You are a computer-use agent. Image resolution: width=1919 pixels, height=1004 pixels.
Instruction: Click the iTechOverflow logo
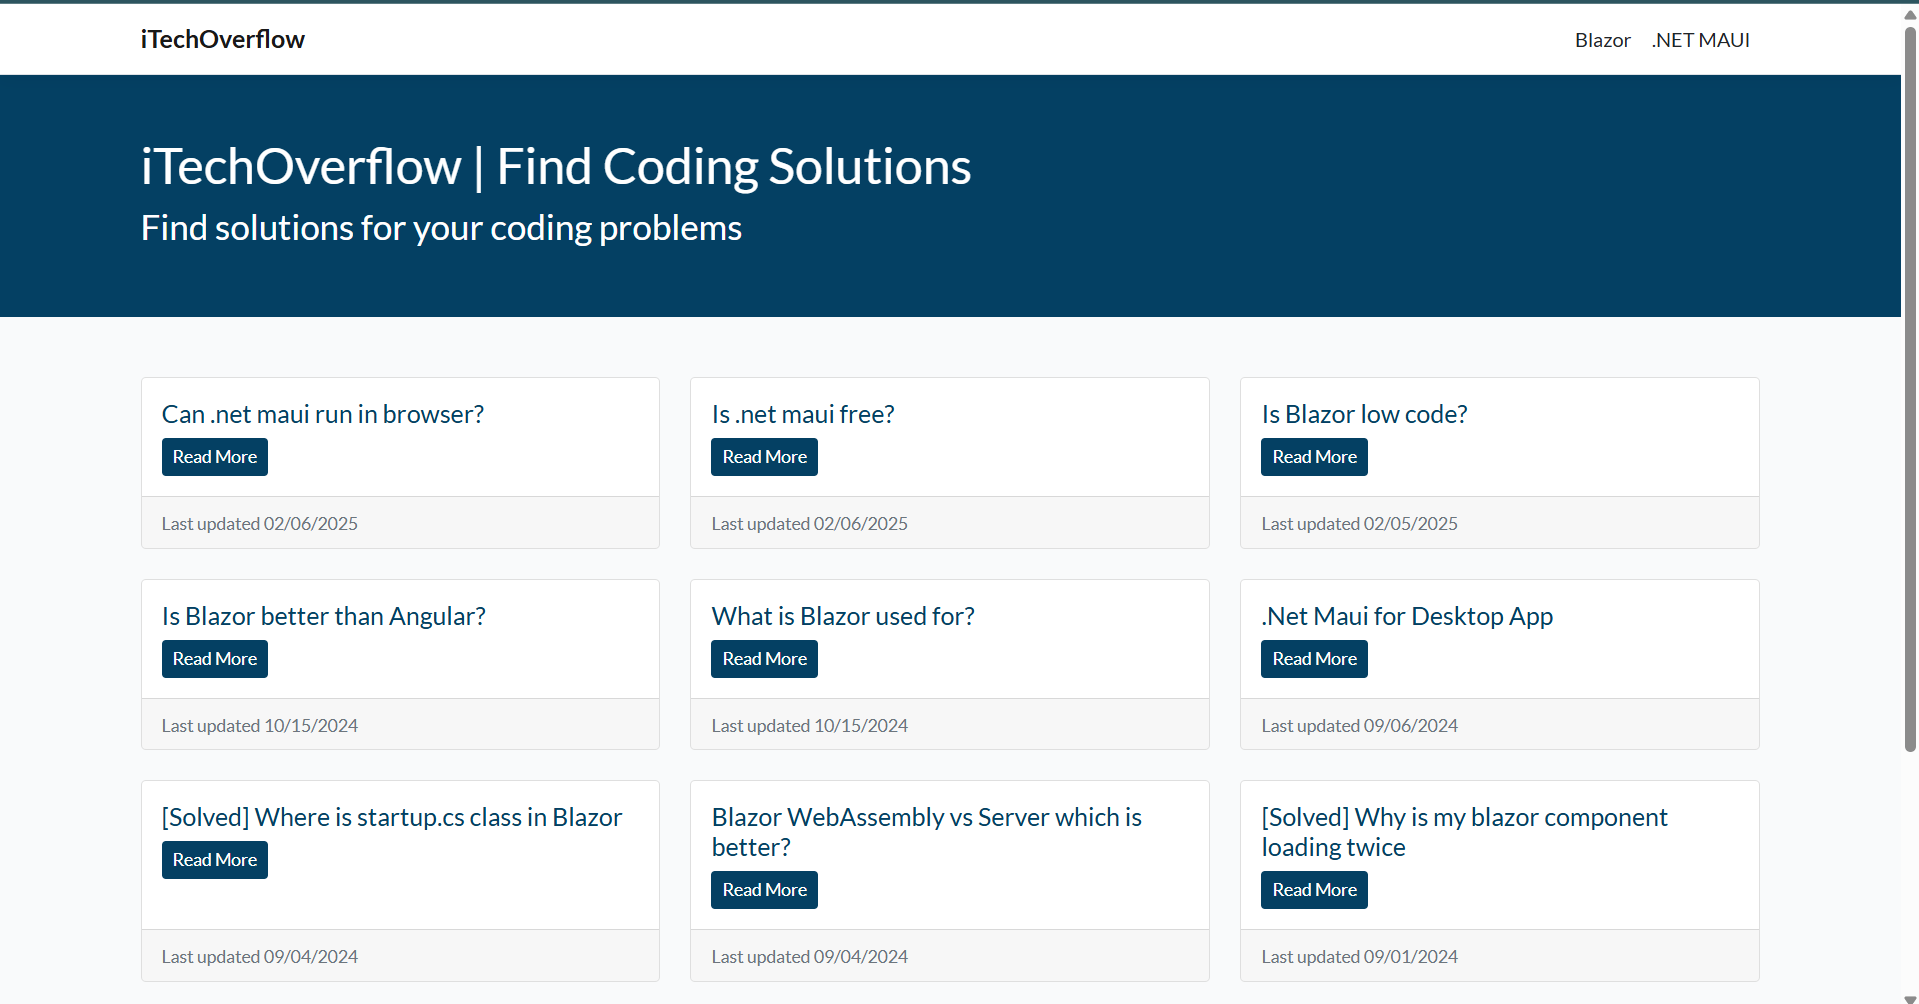coord(222,39)
